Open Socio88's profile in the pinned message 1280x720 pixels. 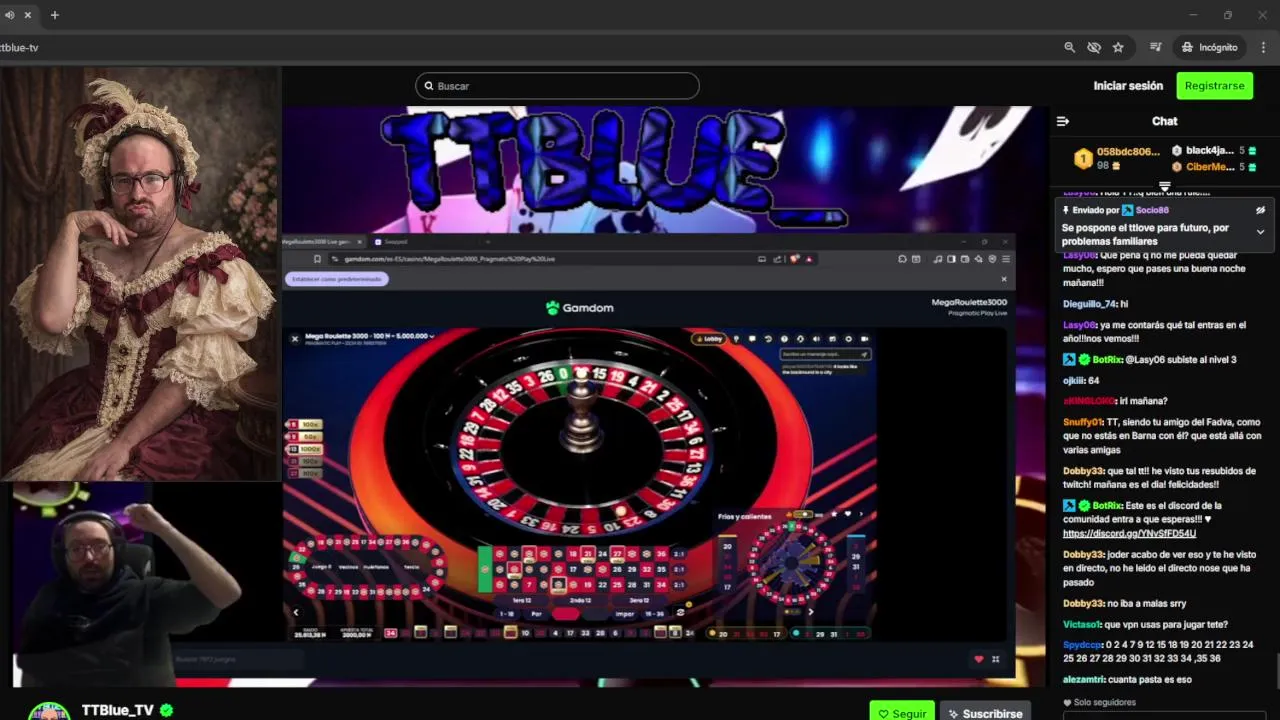(x=1152, y=210)
